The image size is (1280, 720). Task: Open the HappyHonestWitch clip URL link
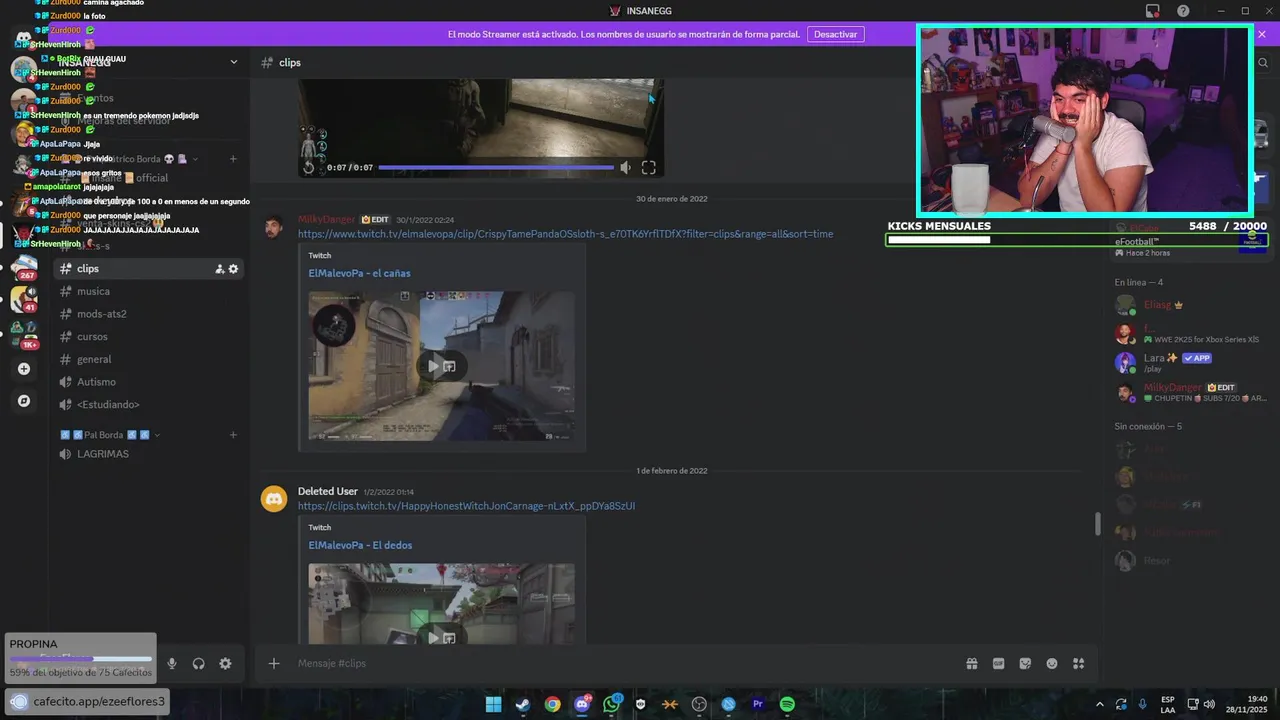466,506
